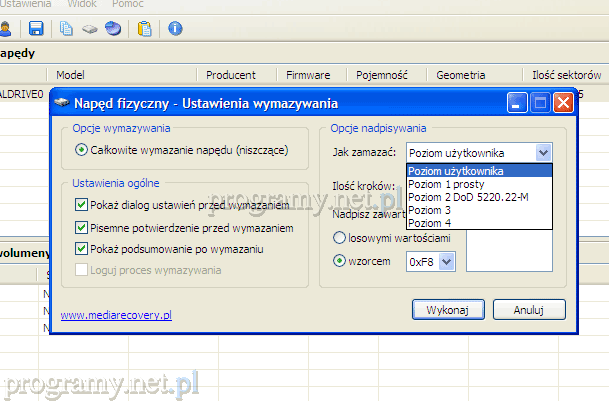Open the 0xF8 pattern dropdown
Screen dimensions: 609x401
tap(447, 261)
